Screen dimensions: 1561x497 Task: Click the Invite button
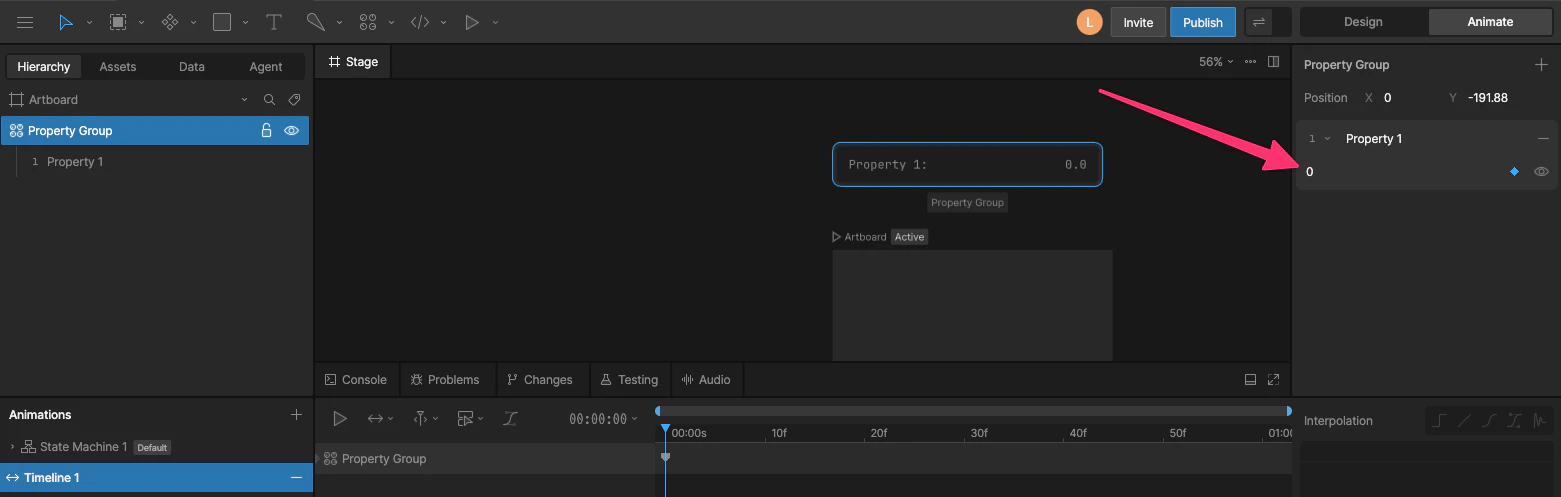[x=1138, y=22]
